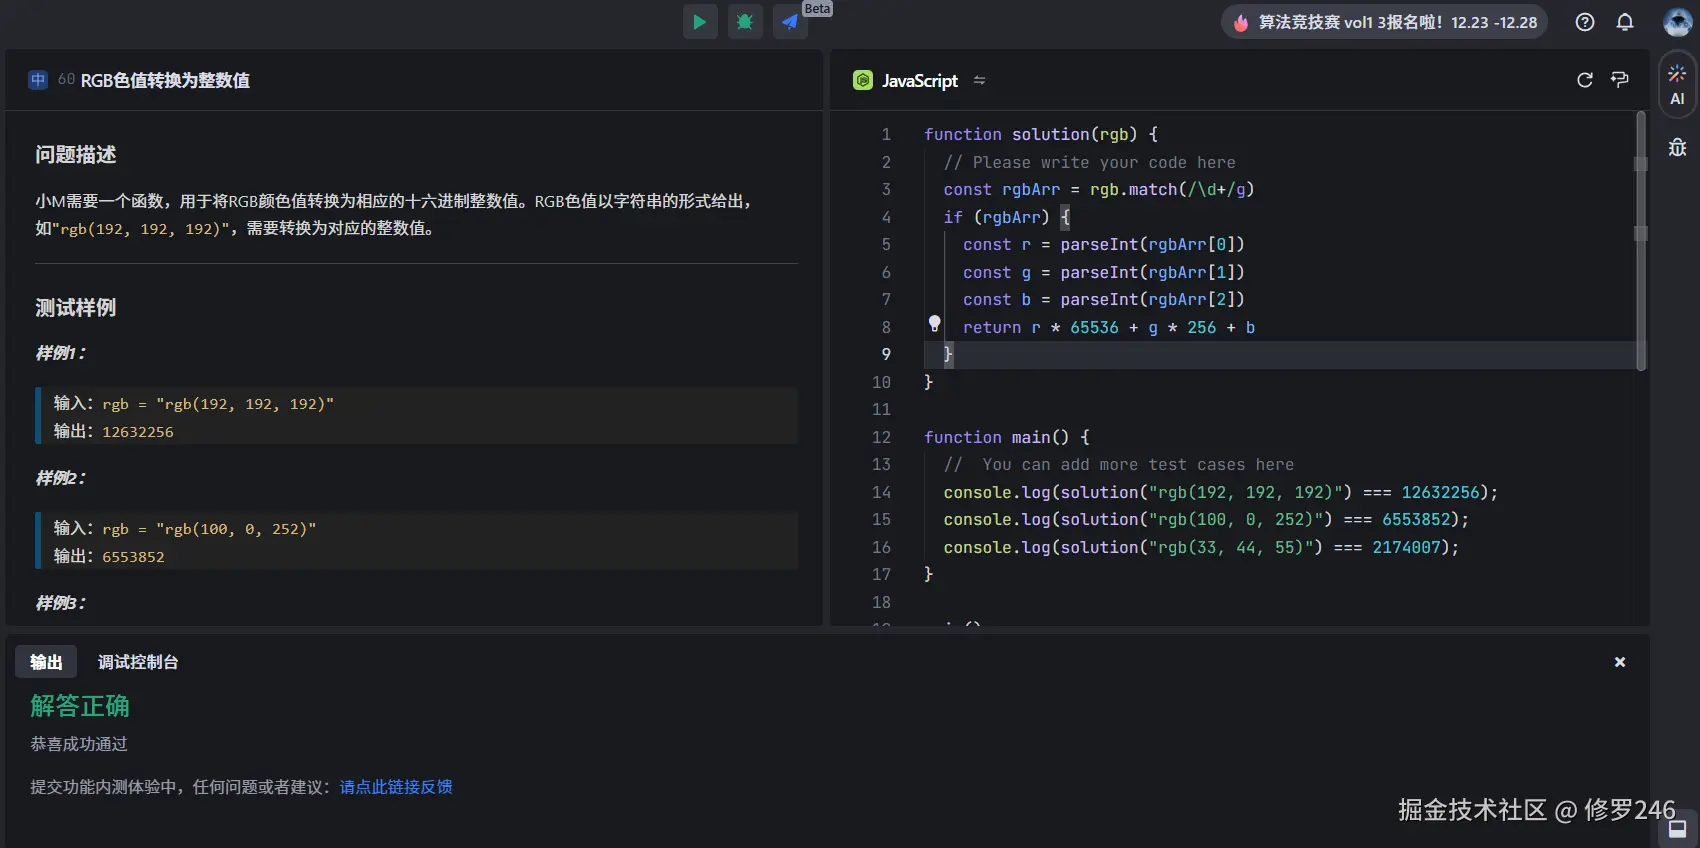
Task: Run the code with the green play button
Action: [x=700, y=22]
